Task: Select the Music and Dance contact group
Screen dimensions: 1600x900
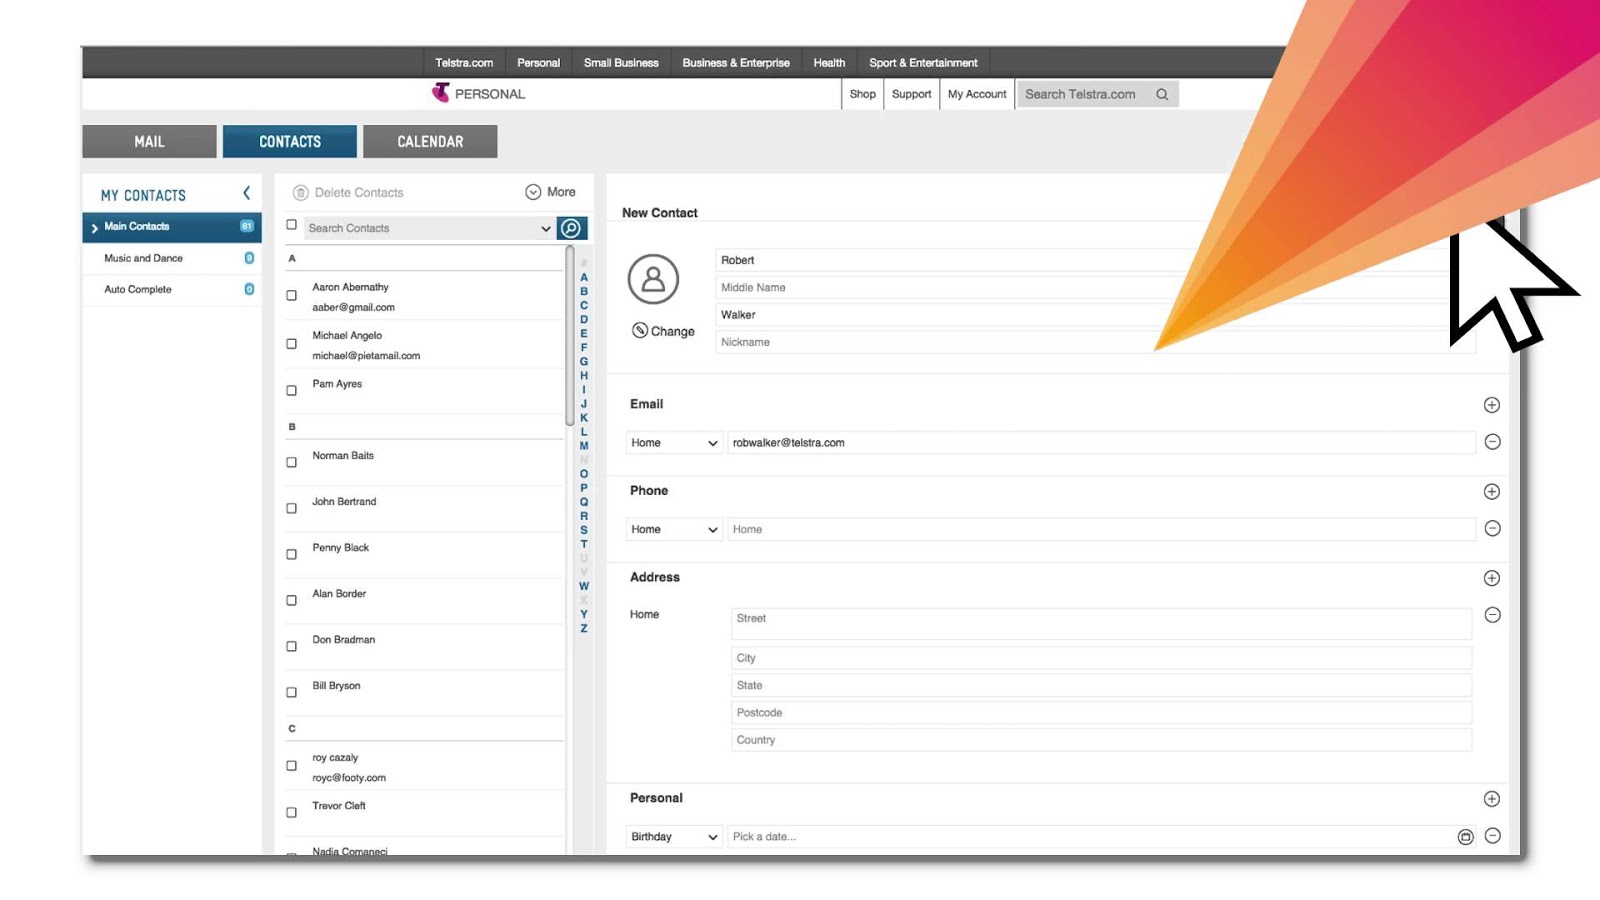Action: [x=143, y=257]
